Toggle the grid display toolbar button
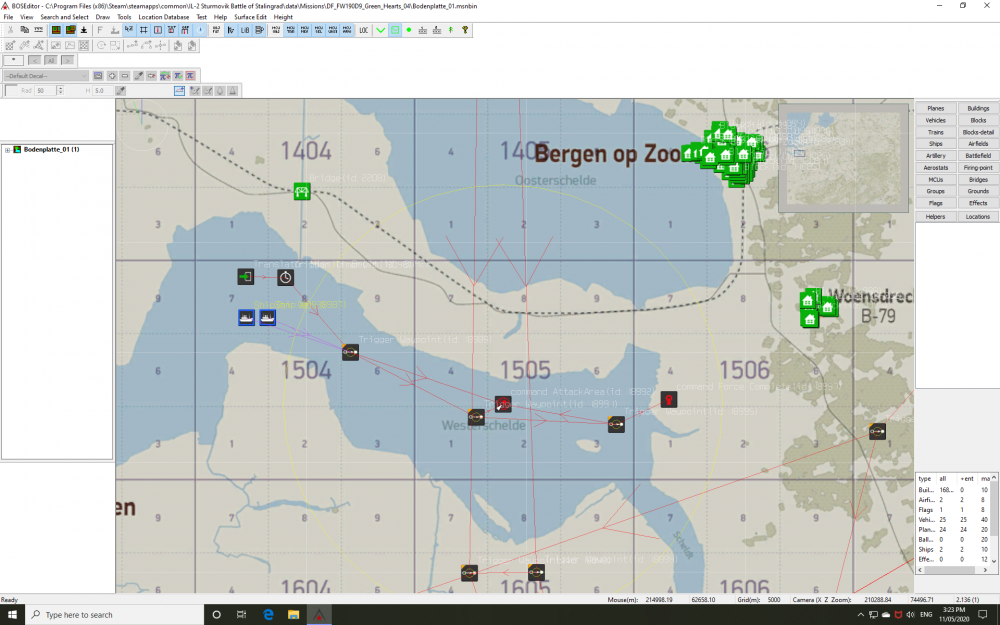This screenshot has width=1000, height=625. 143,30
